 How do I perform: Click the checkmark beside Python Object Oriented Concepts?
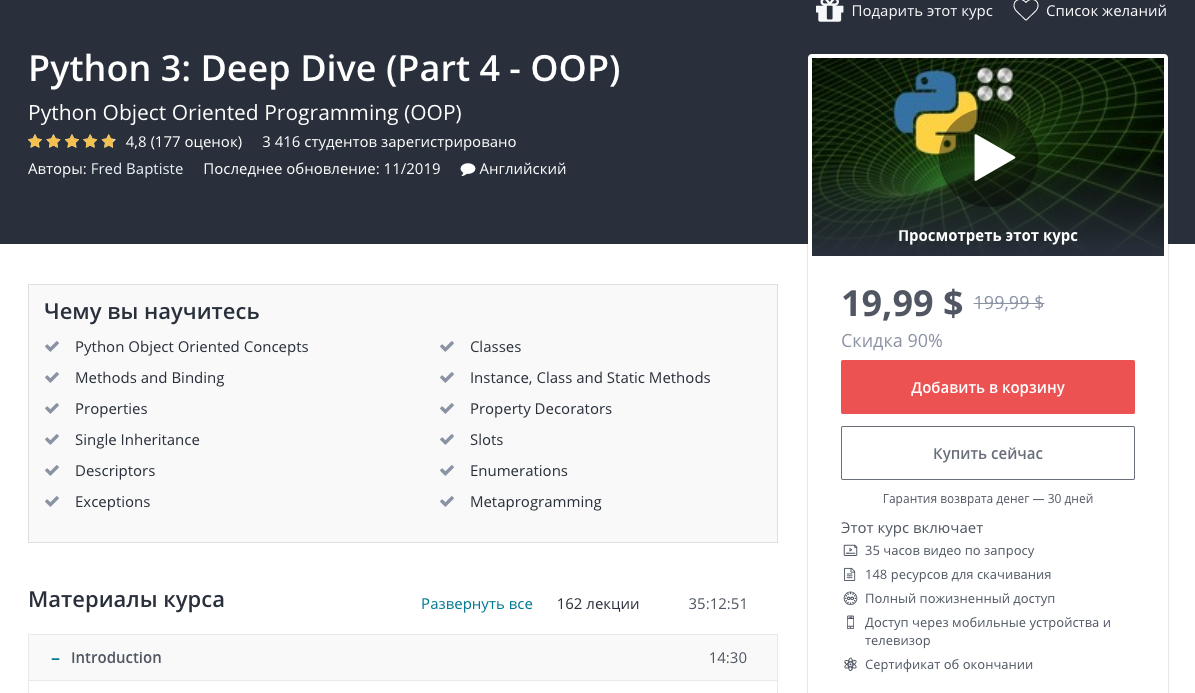(53, 347)
